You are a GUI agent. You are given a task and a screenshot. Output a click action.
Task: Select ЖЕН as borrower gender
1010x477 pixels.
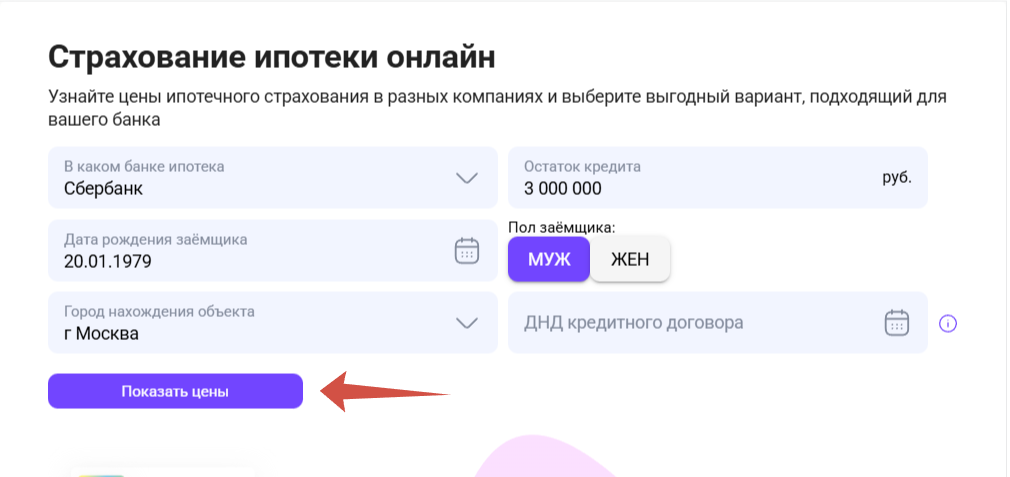630,259
